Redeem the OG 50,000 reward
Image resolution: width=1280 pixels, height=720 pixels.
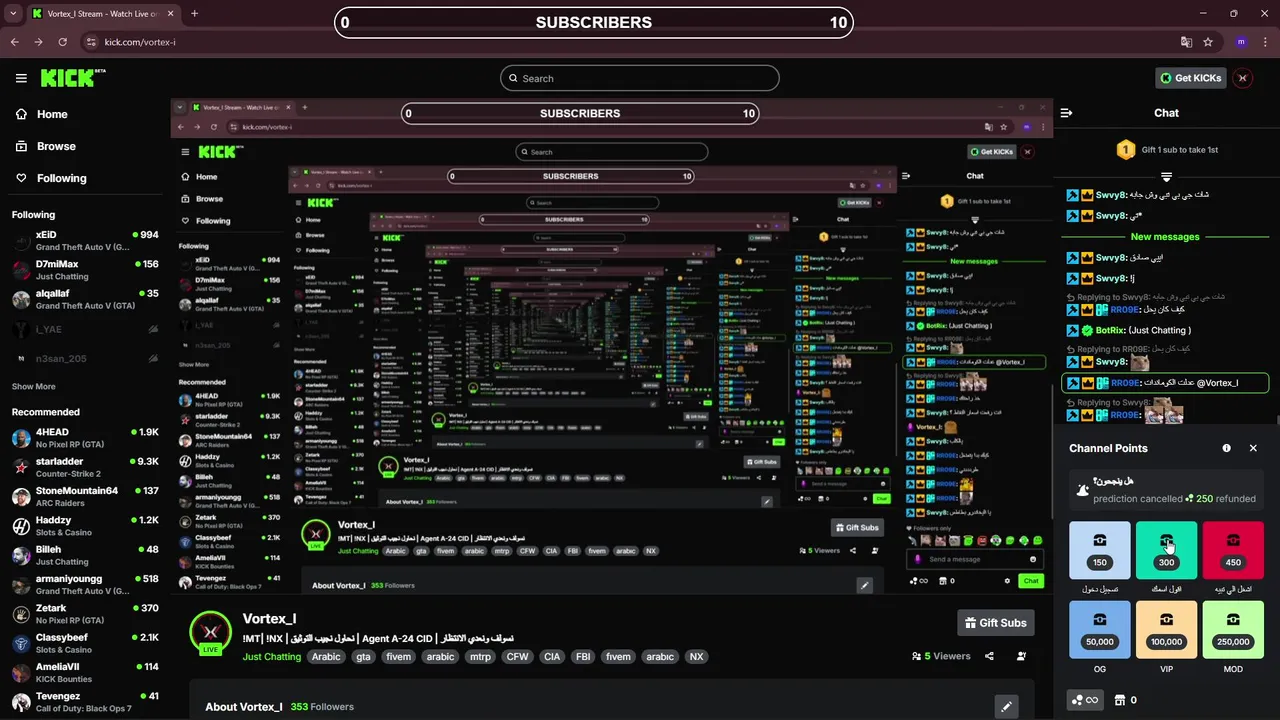[1100, 630]
